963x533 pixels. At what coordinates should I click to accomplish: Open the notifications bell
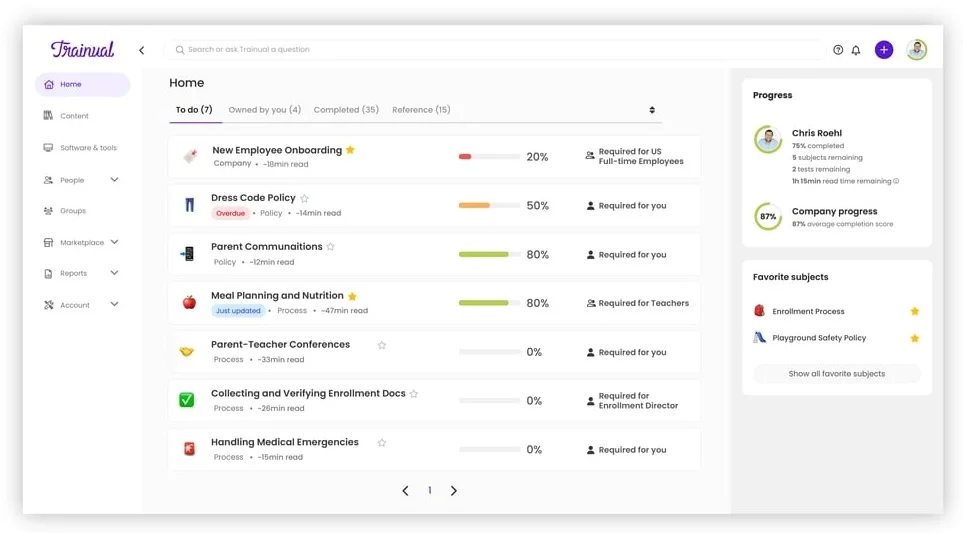[x=856, y=50]
